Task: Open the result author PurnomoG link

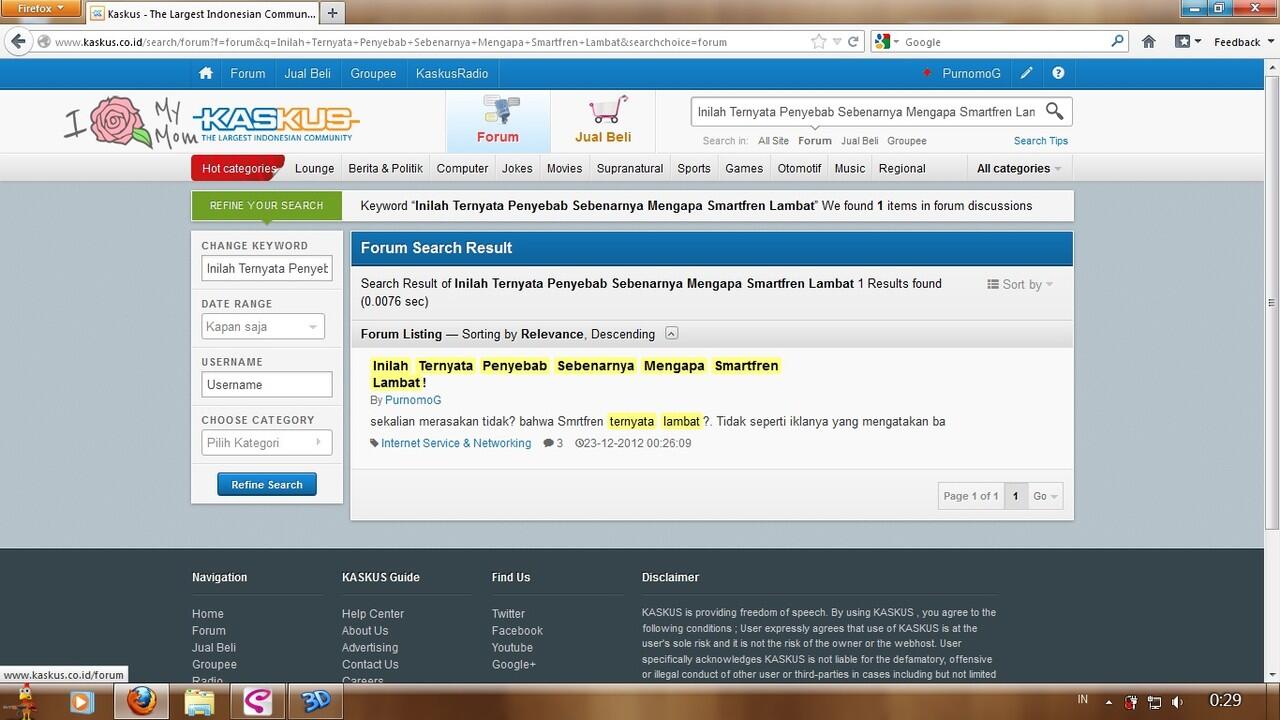Action: coord(413,400)
